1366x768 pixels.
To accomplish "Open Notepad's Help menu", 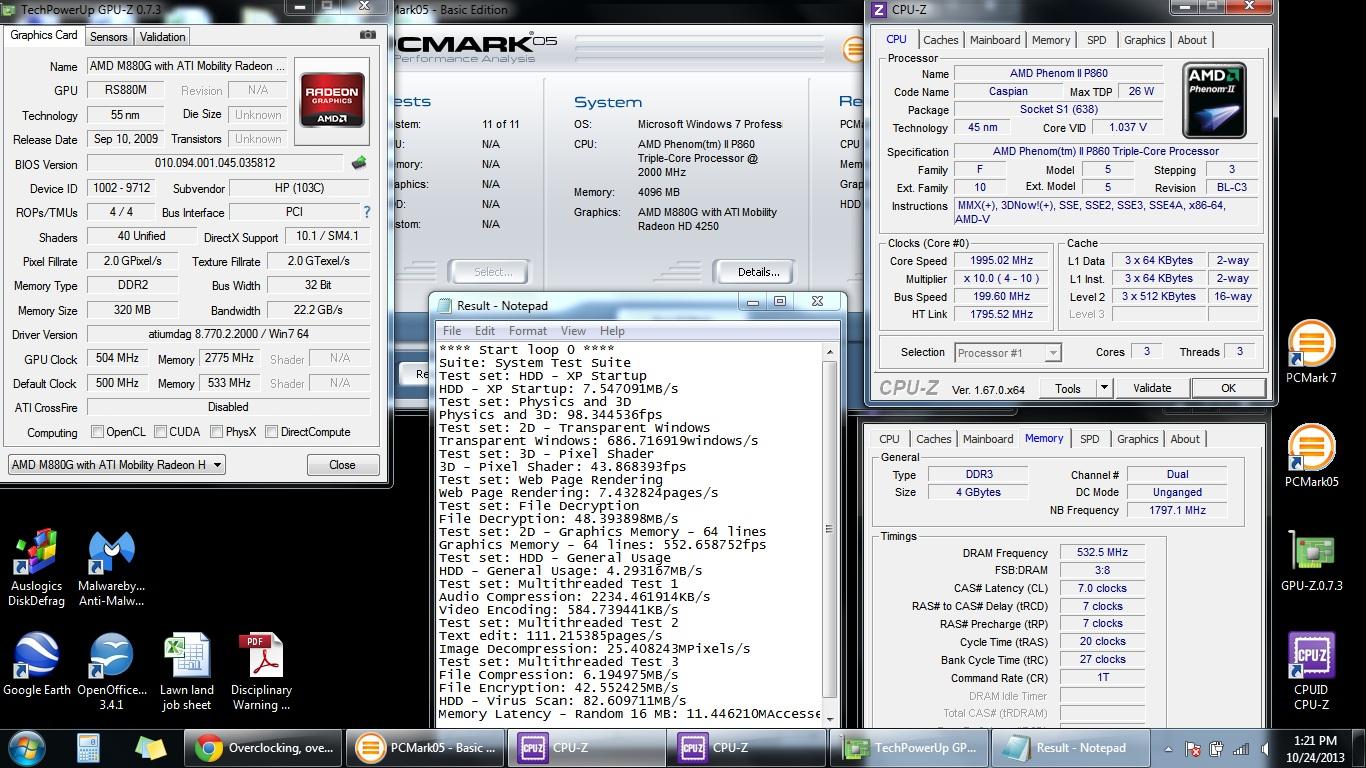I will pos(612,331).
